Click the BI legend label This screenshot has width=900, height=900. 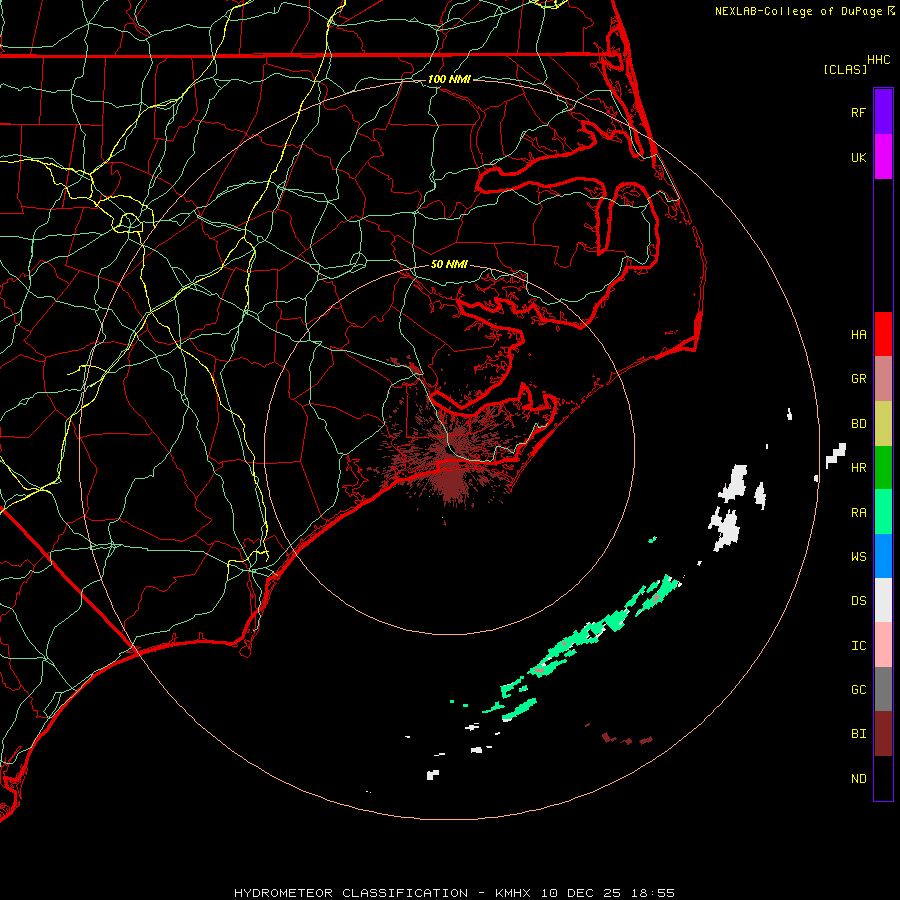(x=859, y=734)
